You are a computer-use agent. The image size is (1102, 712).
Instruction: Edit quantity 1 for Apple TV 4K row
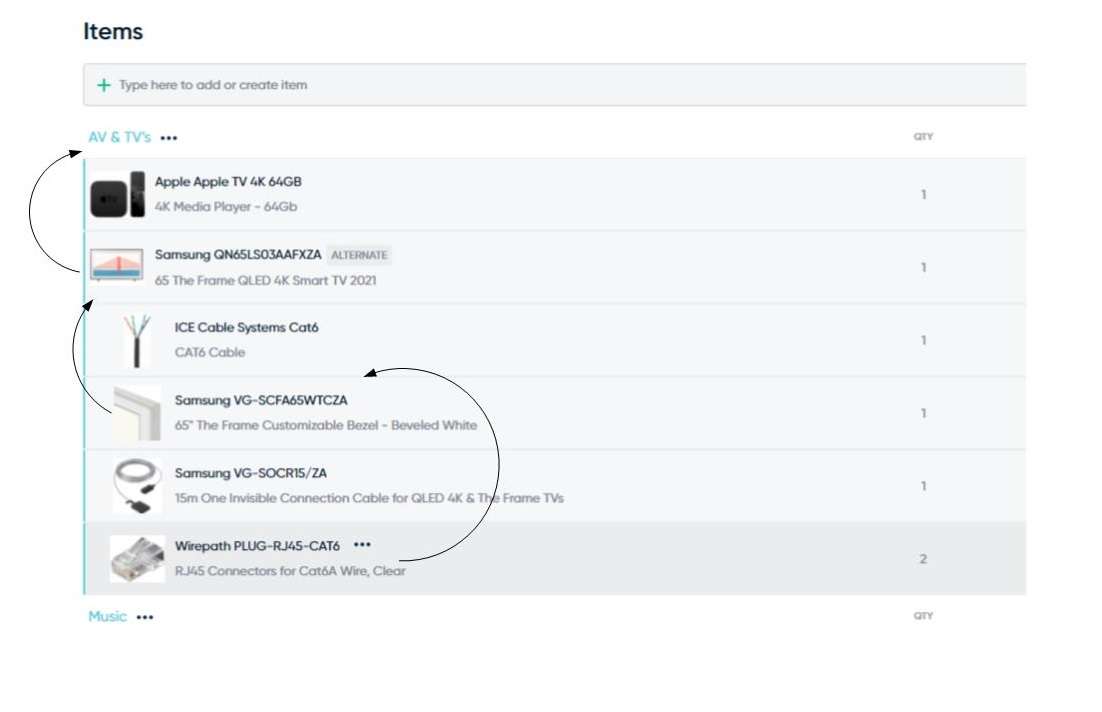(923, 195)
